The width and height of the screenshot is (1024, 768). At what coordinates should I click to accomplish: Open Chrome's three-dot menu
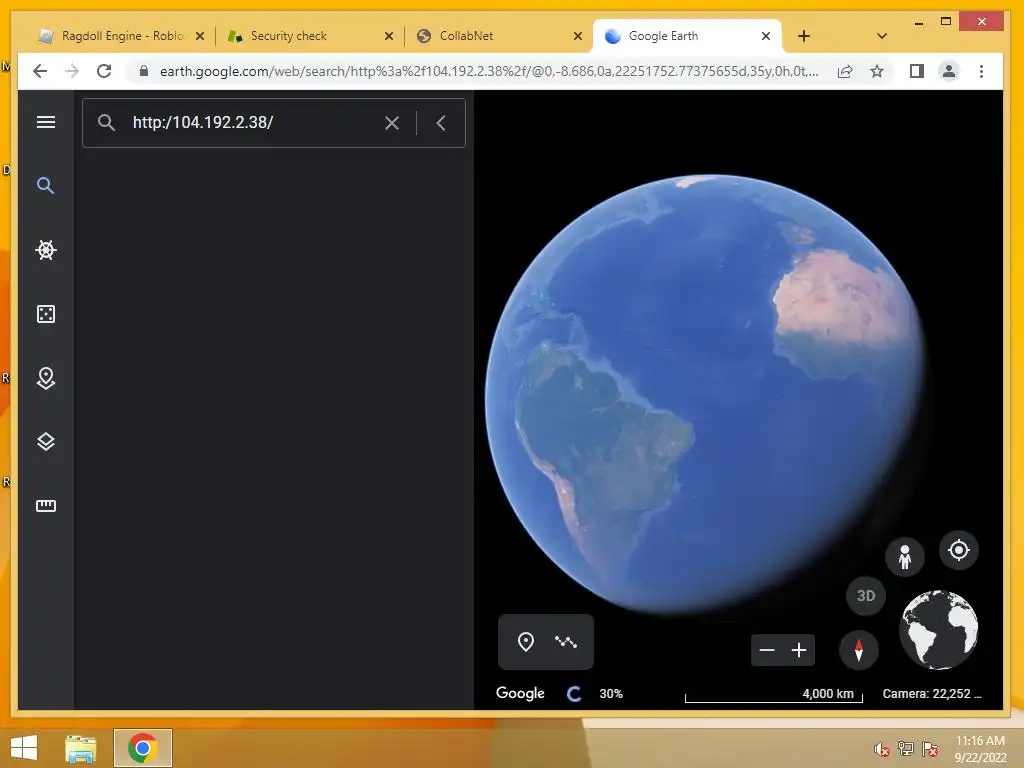(x=981, y=71)
